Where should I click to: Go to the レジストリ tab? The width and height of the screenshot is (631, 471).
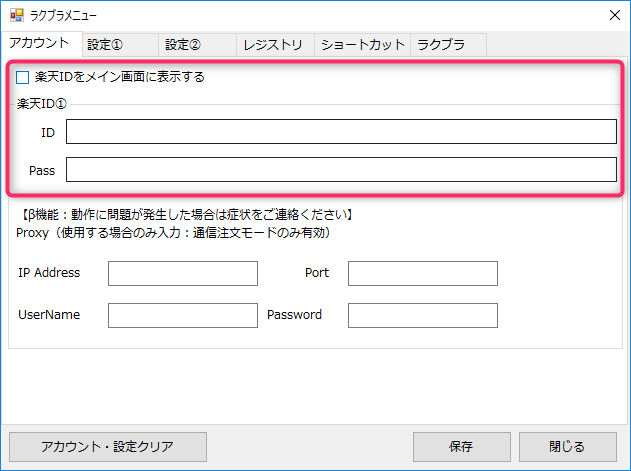tap(274, 44)
